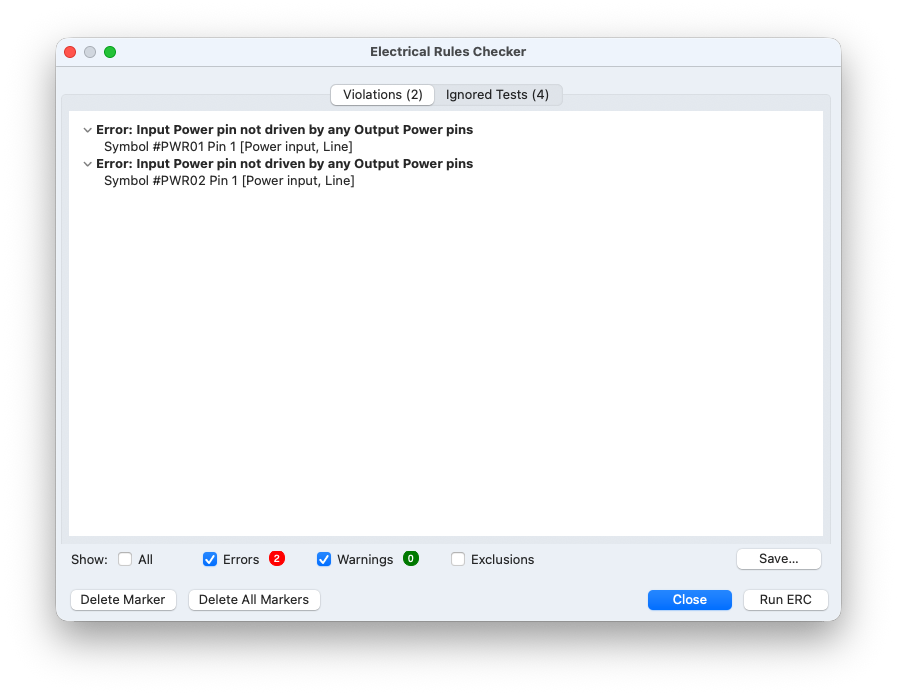Viewport: 897px width, 695px height.
Task: Disable the Warnings checkbox
Action: tap(324, 559)
